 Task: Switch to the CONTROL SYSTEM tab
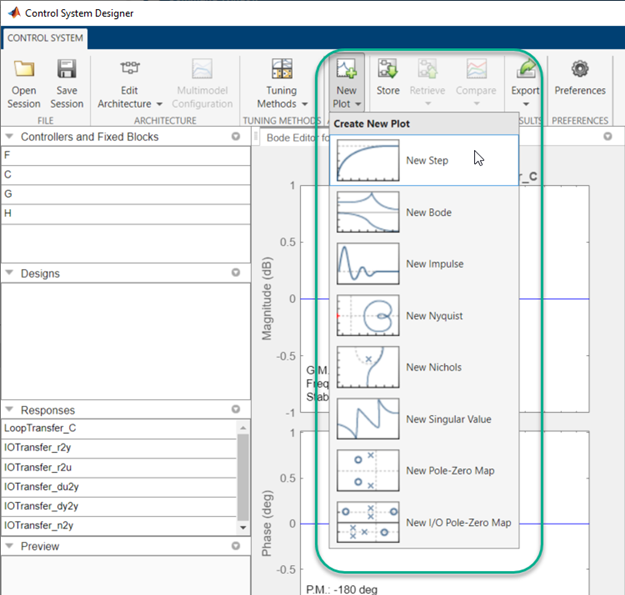[46, 39]
